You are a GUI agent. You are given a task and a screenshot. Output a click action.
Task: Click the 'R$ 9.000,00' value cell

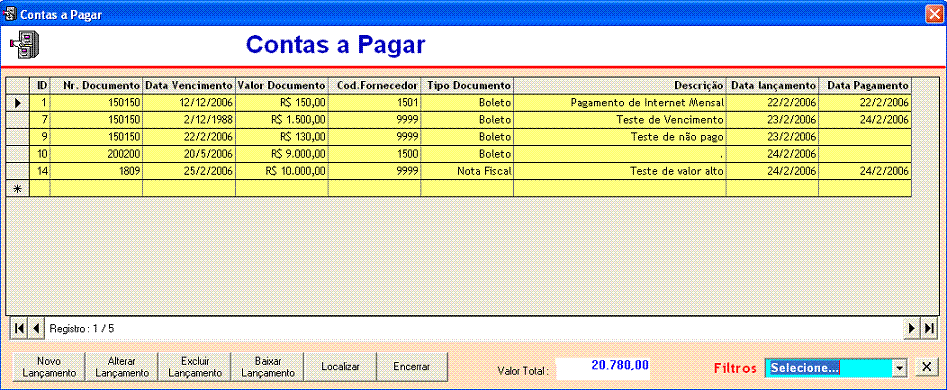[282, 154]
